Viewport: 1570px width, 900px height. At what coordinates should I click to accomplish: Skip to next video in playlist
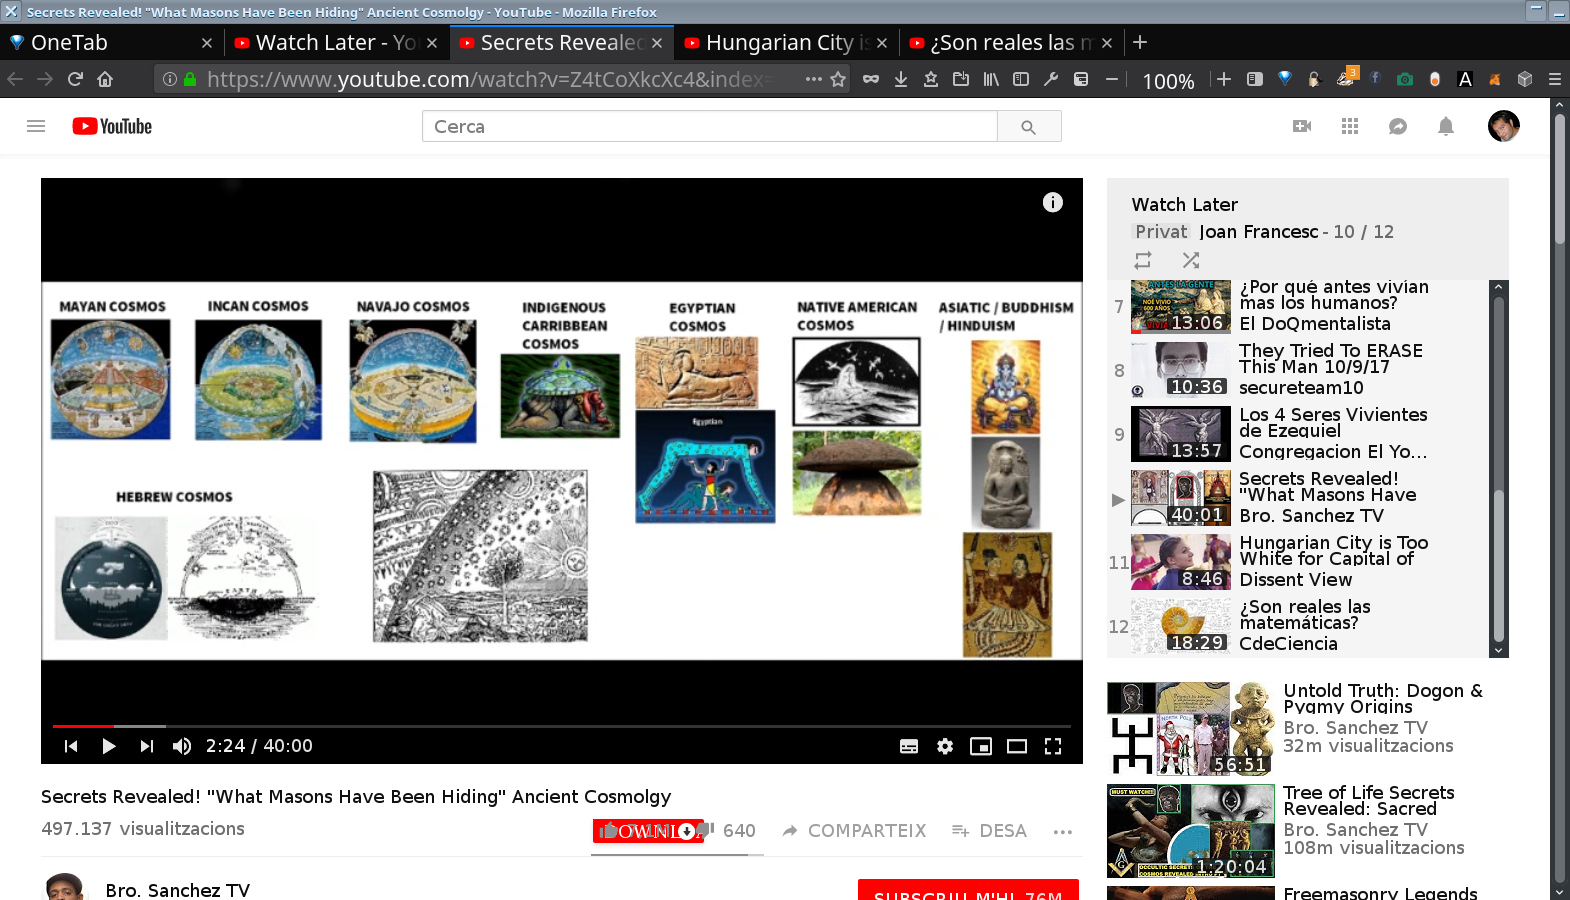pos(147,746)
